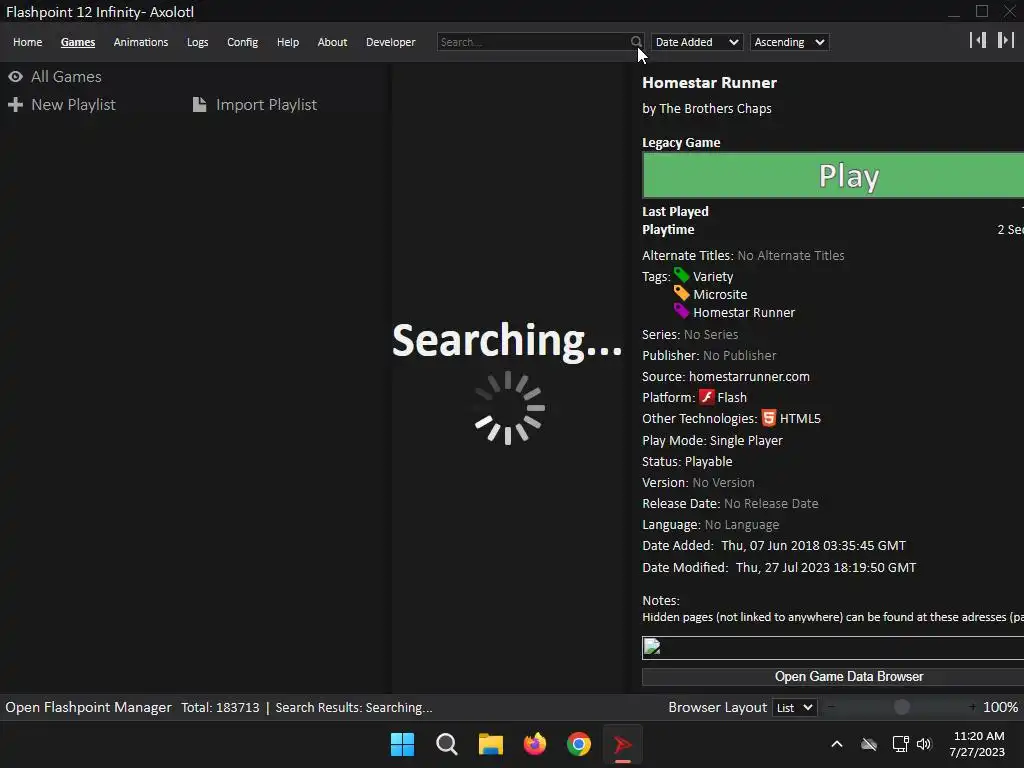Open the About tab

[332, 42]
